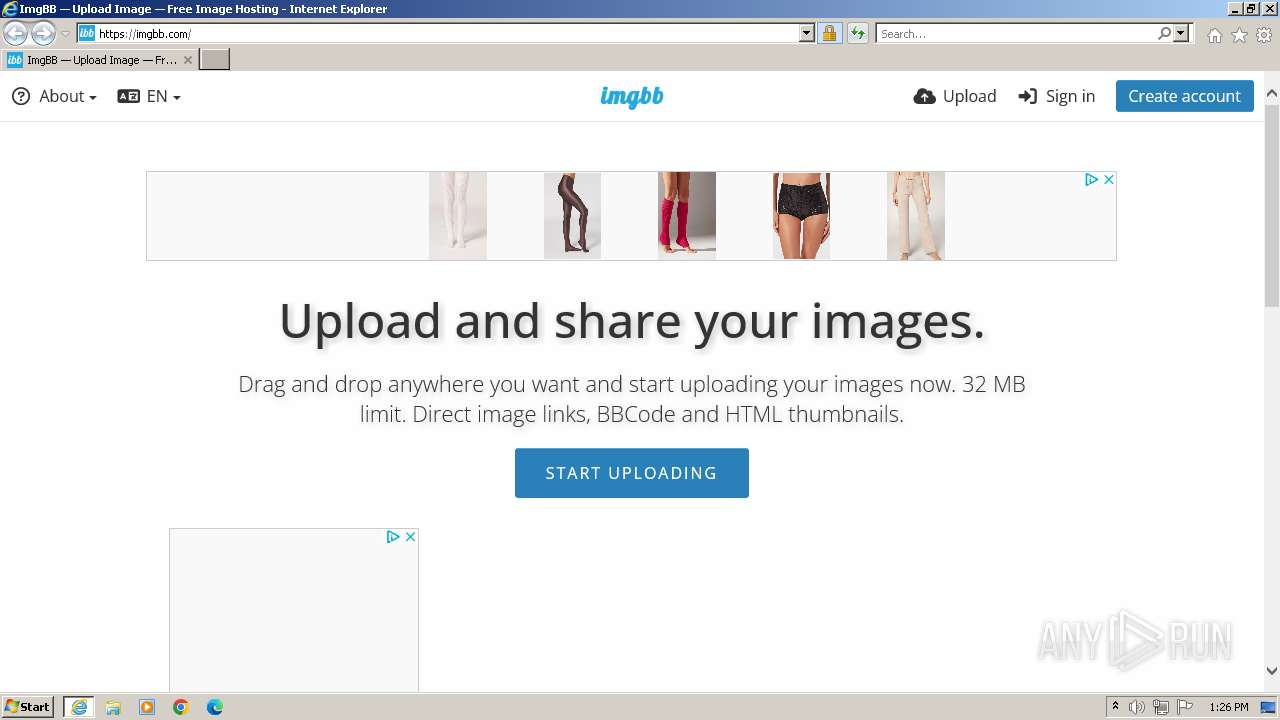Viewport: 1280px width, 720px height.
Task: Expand the address bar autocomplete dropdown
Action: coord(807,33)
